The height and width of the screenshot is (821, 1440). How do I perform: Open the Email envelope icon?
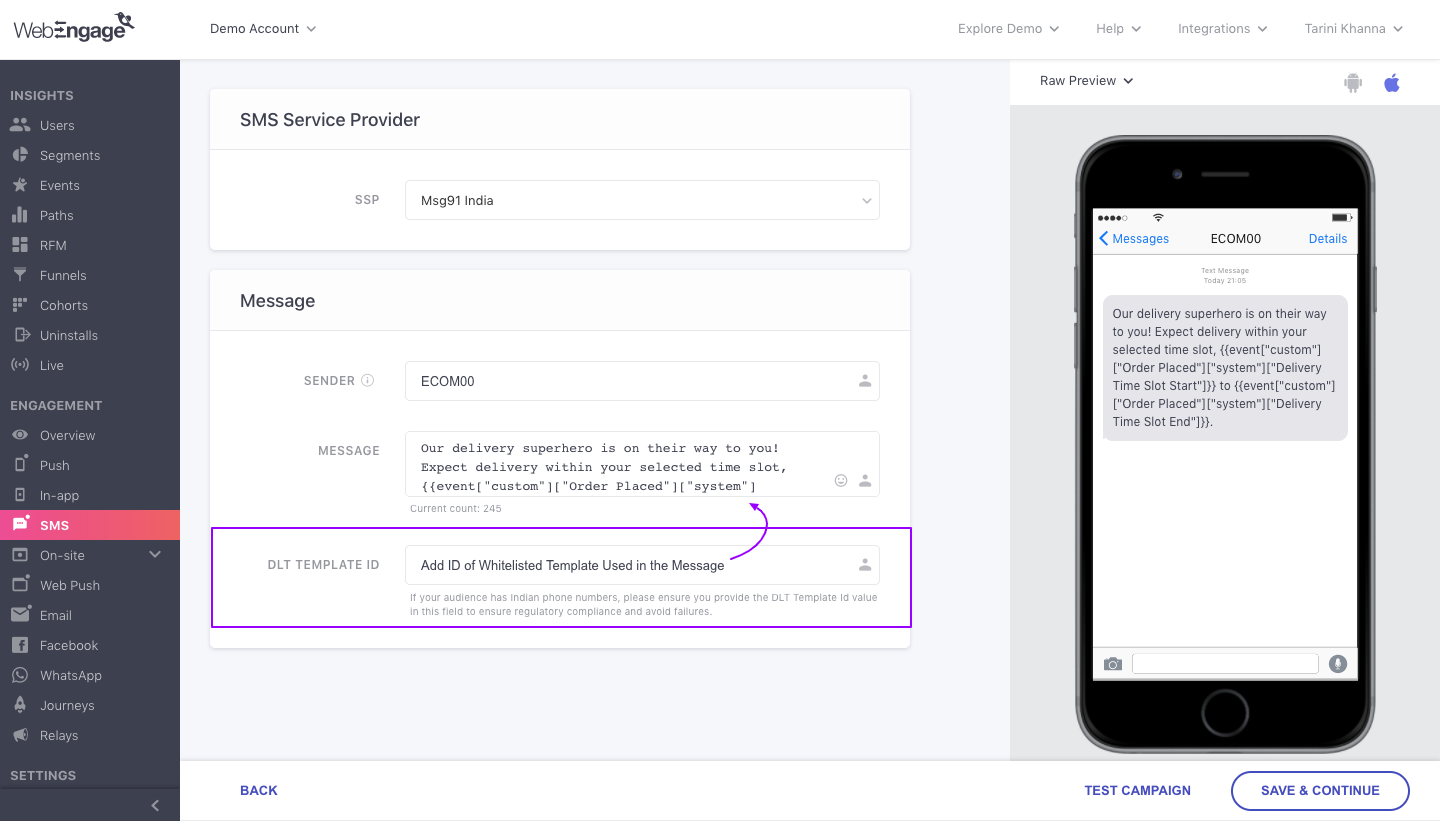(20, 615)
